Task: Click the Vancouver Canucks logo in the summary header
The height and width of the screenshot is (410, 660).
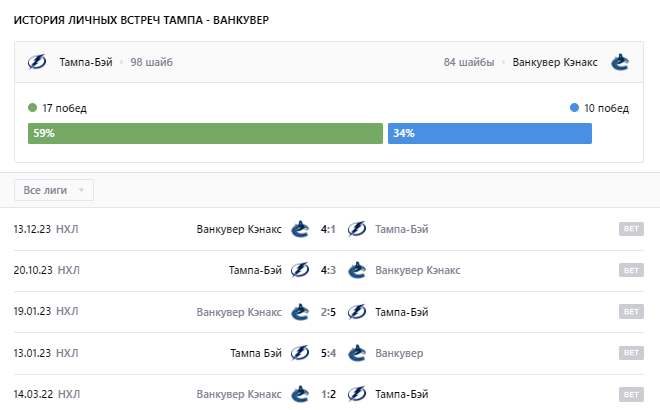Action: (620, 62)
